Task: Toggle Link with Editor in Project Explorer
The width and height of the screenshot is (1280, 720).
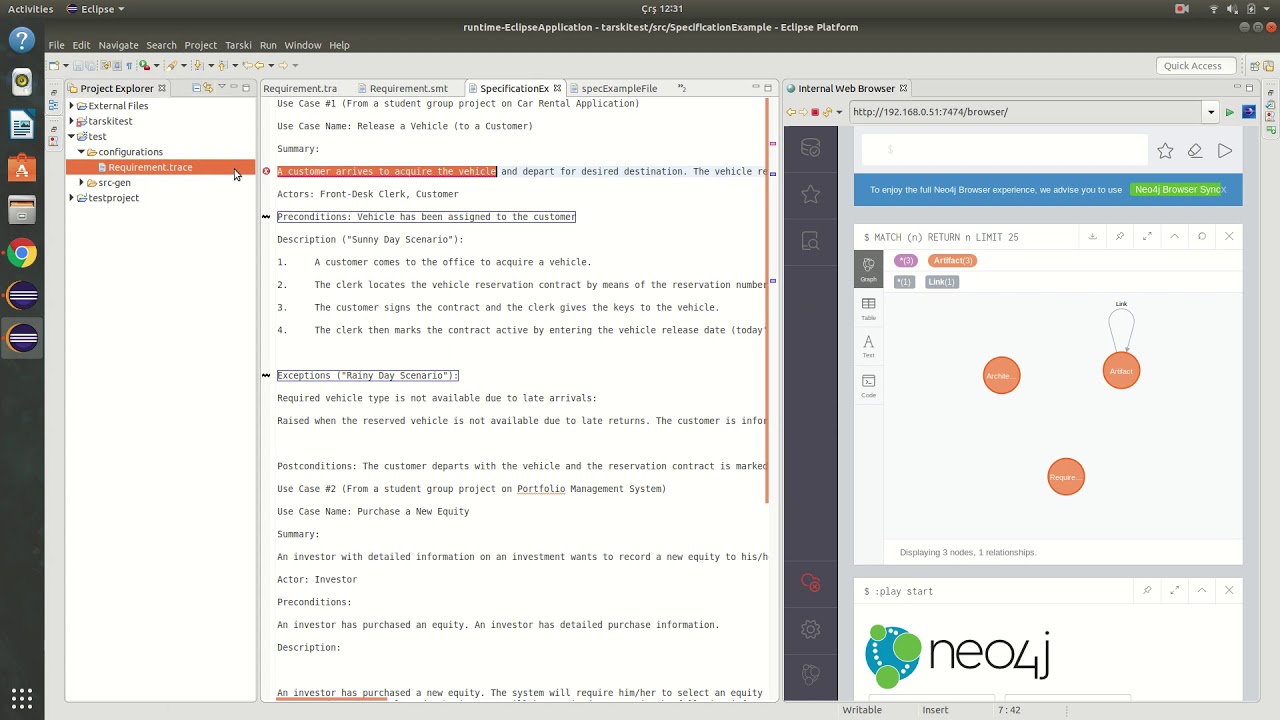Action: click(209, 88)
